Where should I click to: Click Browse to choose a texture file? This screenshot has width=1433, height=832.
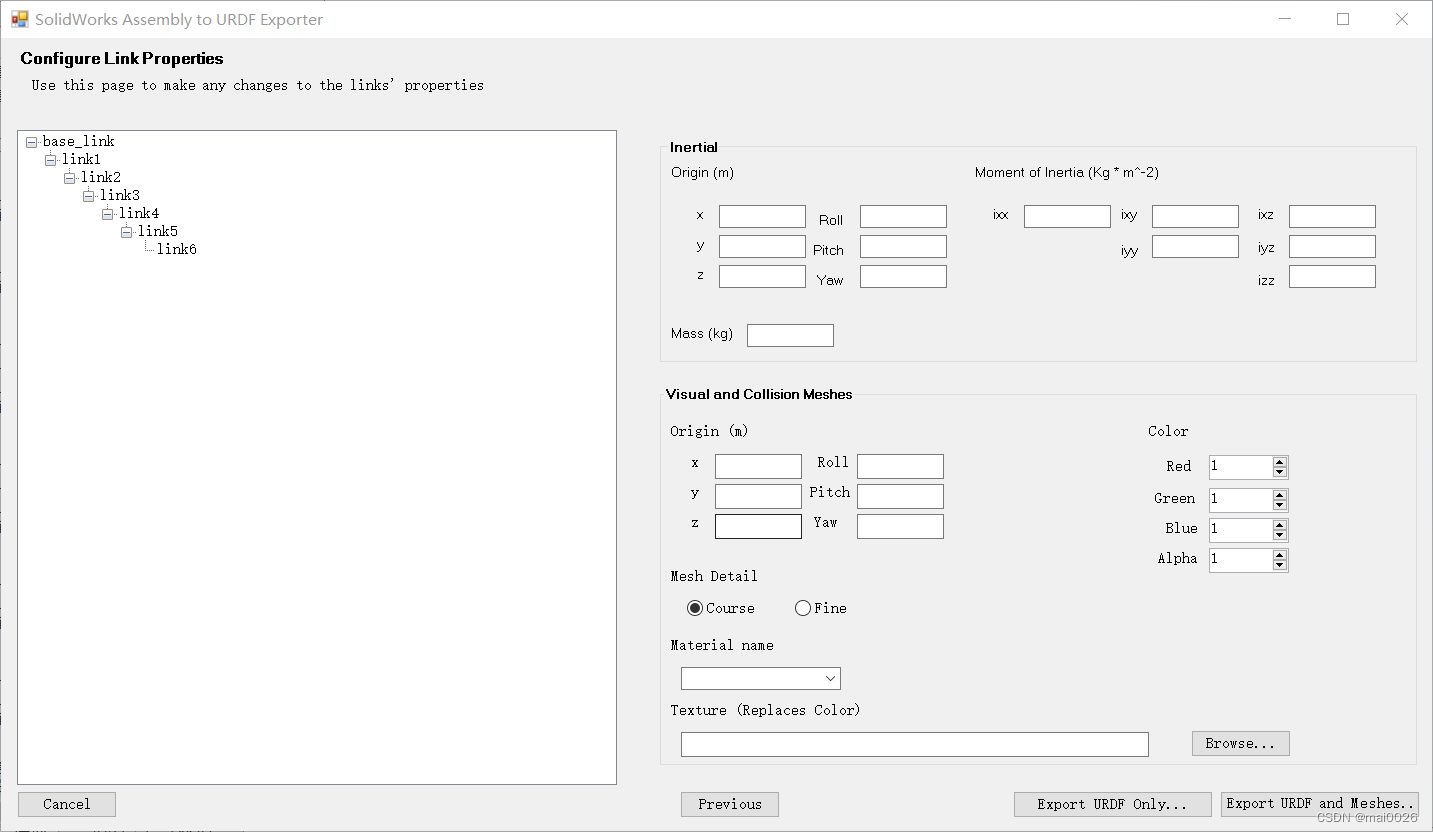[x=1240, y=743]
